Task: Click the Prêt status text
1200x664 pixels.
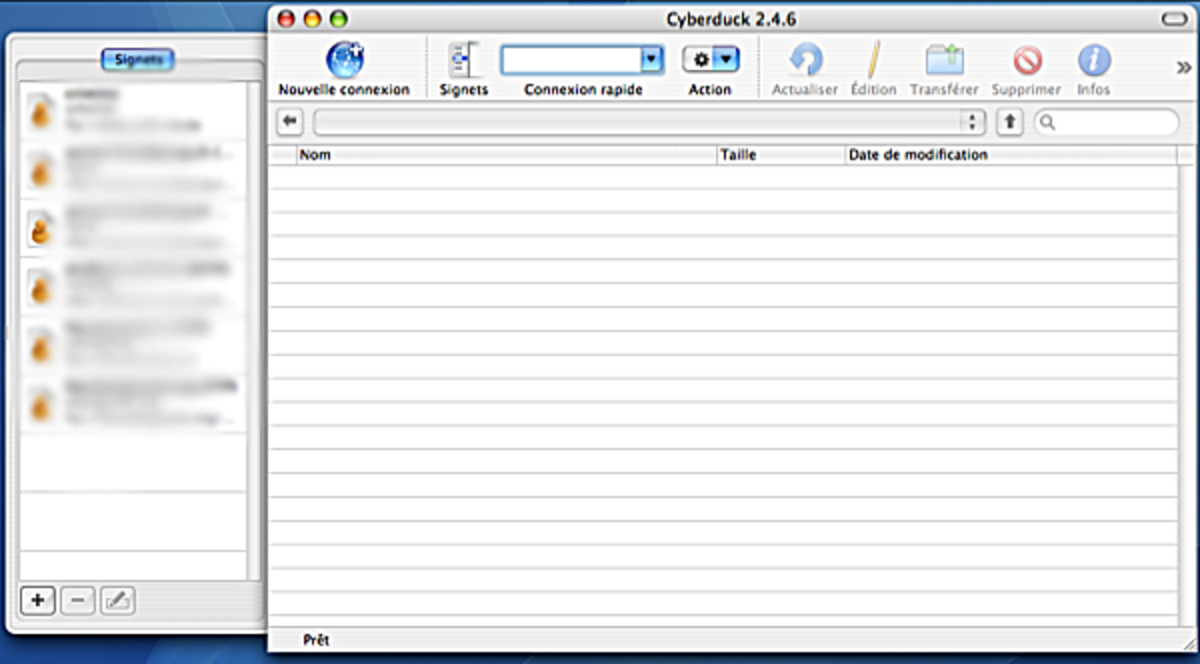Action: click(x=316, y=640)
